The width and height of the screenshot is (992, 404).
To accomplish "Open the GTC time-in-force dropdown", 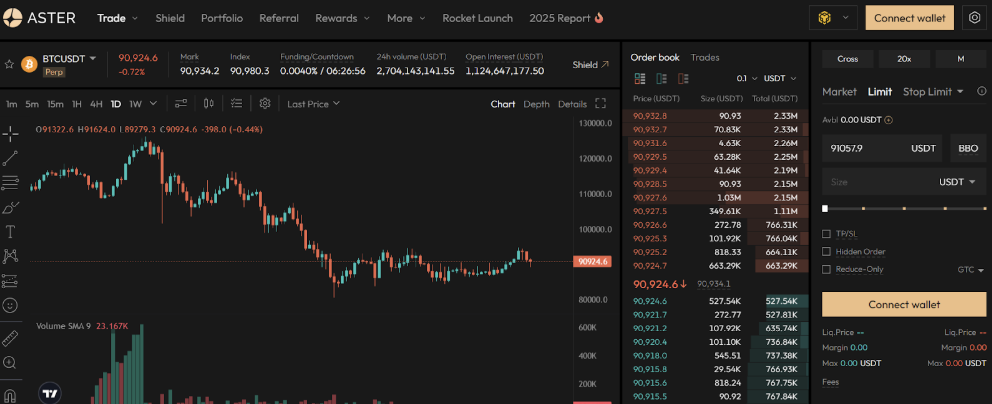I will pos(970,269).
